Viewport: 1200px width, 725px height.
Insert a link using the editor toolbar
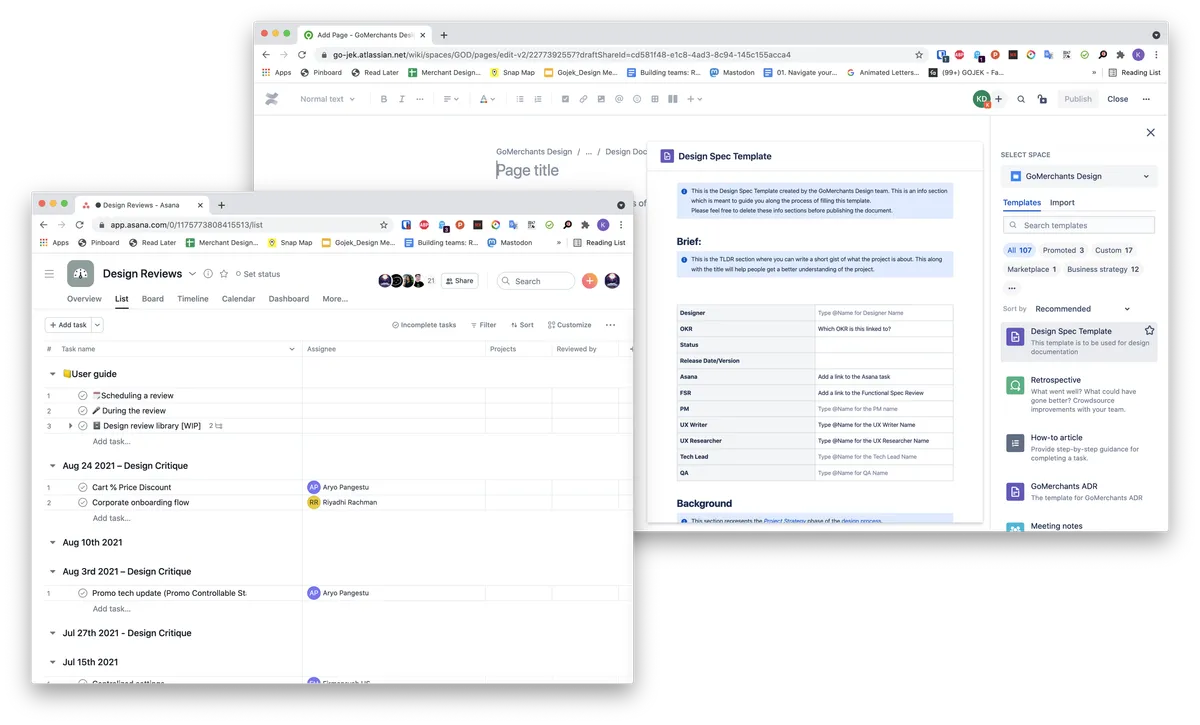click(583, 99)
